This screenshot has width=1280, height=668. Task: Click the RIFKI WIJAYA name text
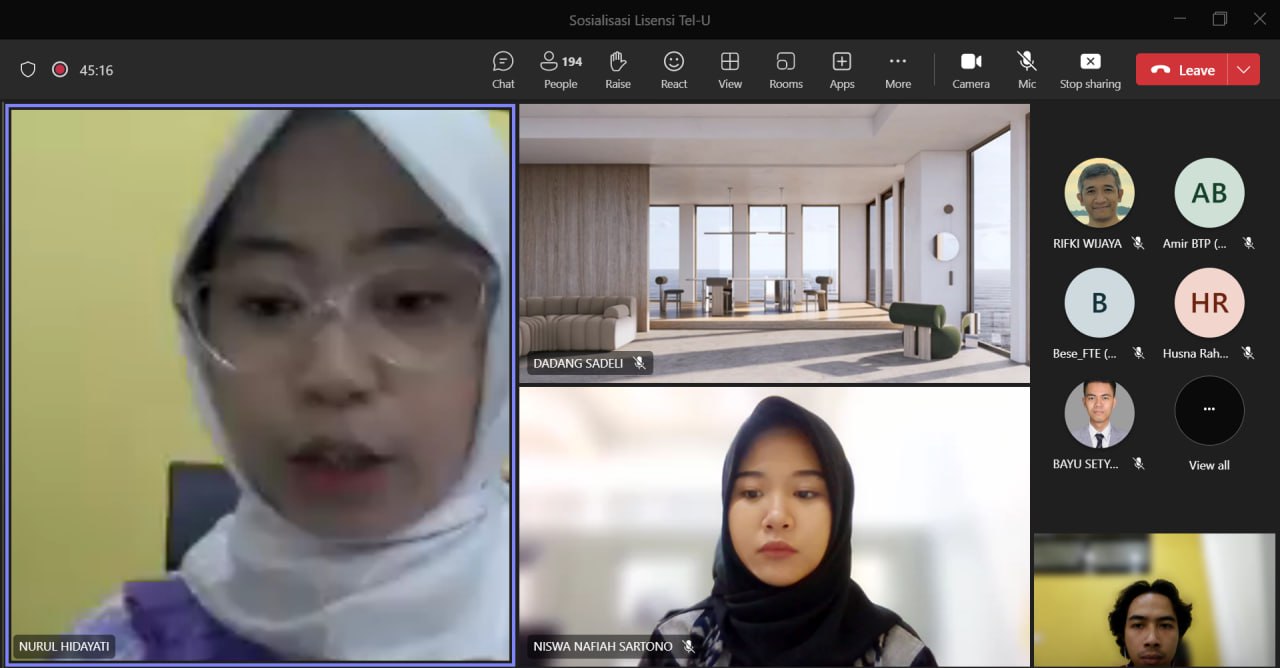click(1087, 243)
